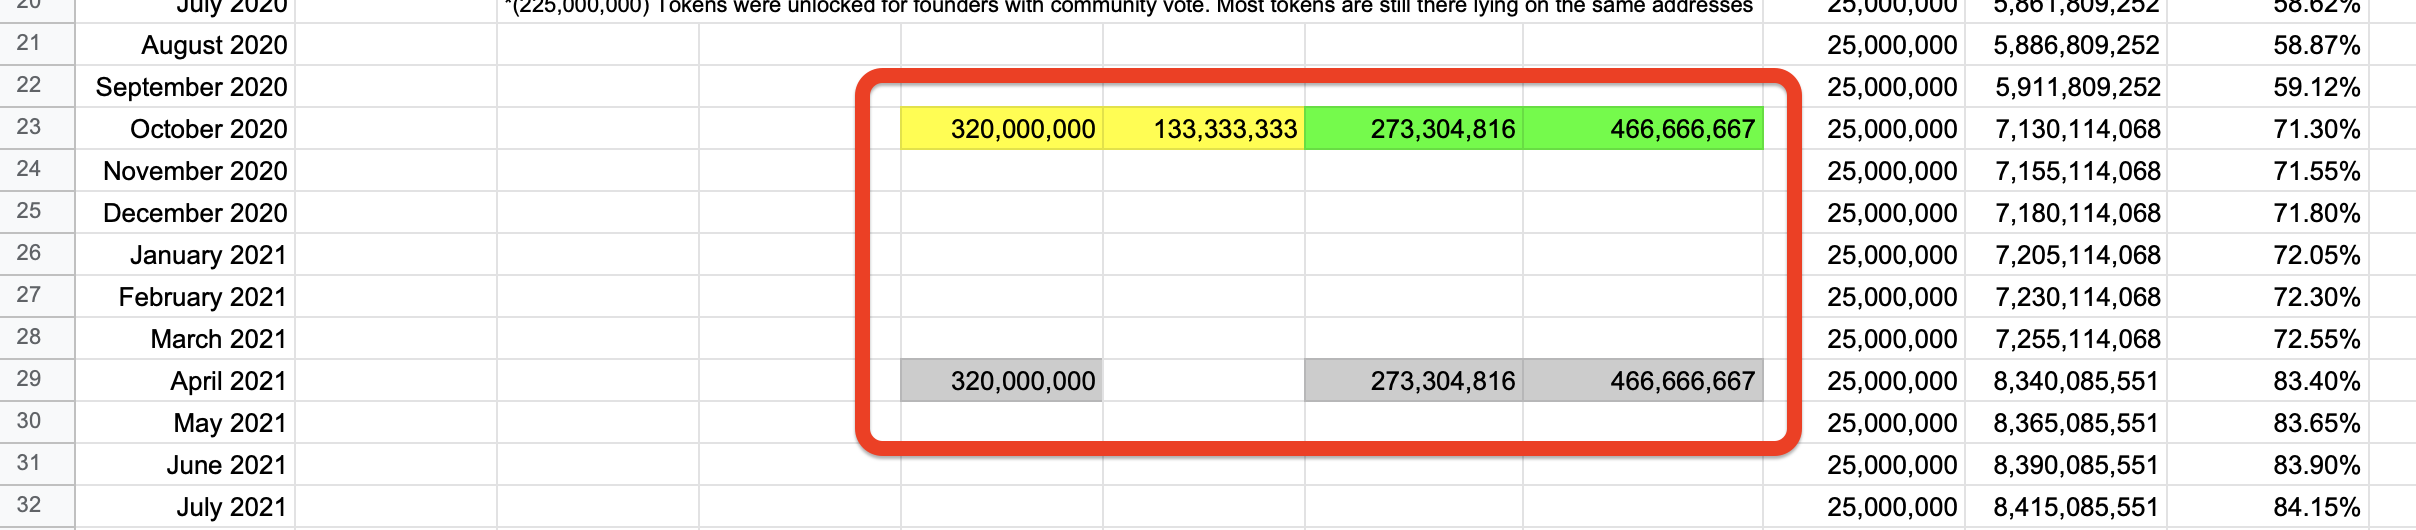Select yellow cell with 320,000,000
2416x530 pixels.
pyautogui.click(x=1002, y=129)
